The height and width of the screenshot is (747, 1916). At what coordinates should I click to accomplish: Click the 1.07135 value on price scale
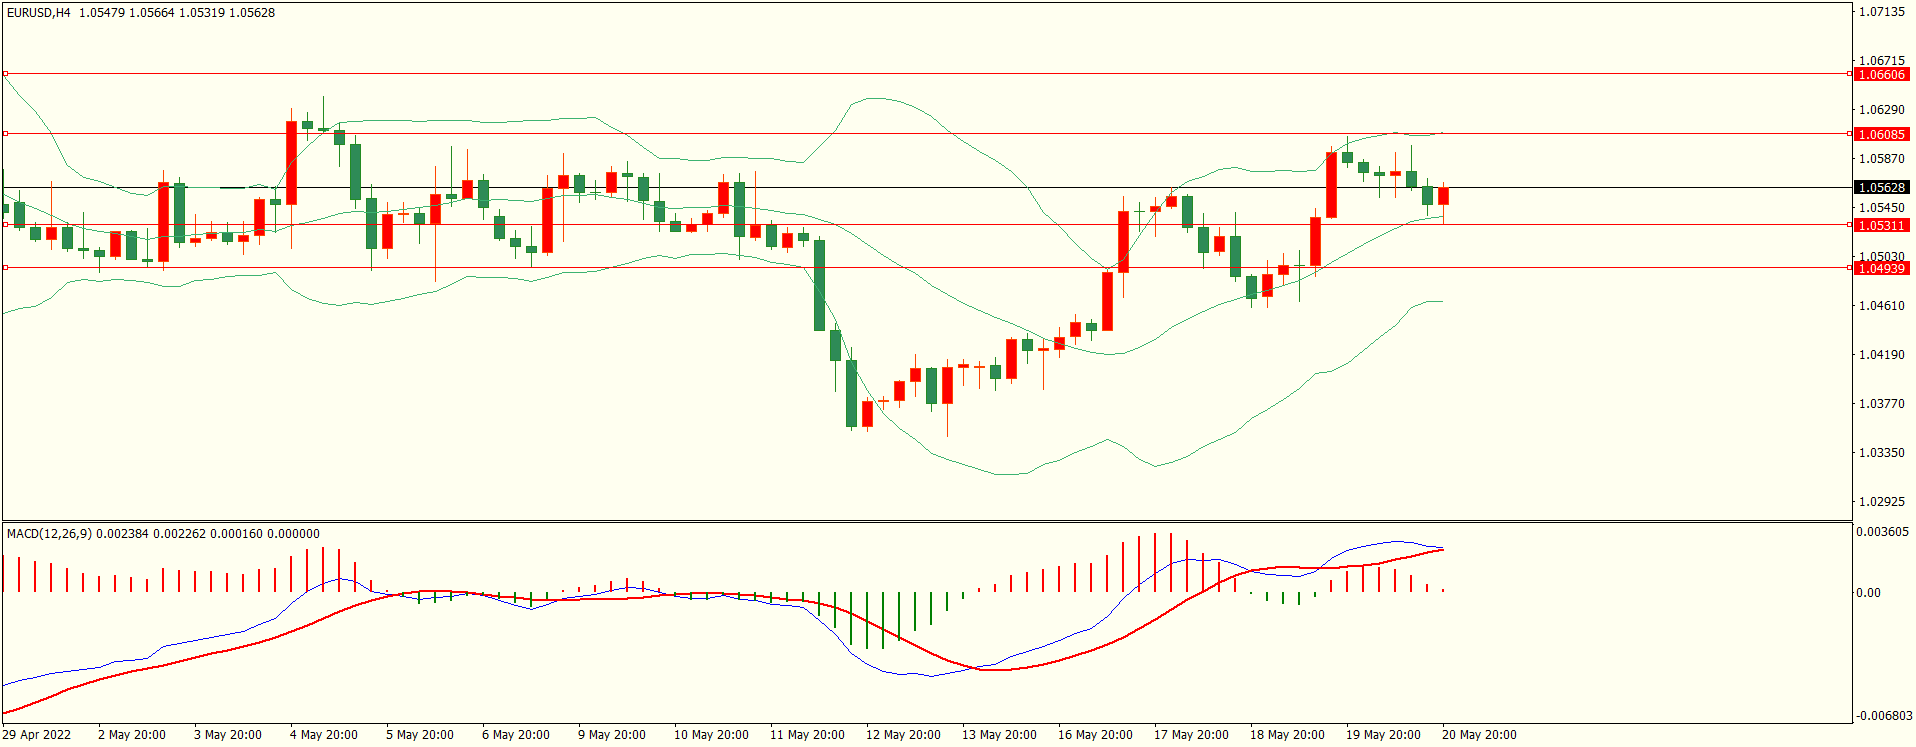tap(1881, 12)
